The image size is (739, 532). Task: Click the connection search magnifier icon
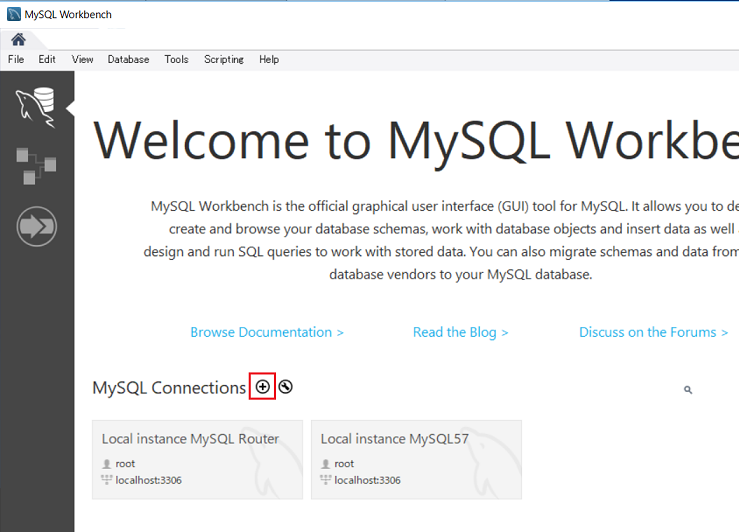688,390
